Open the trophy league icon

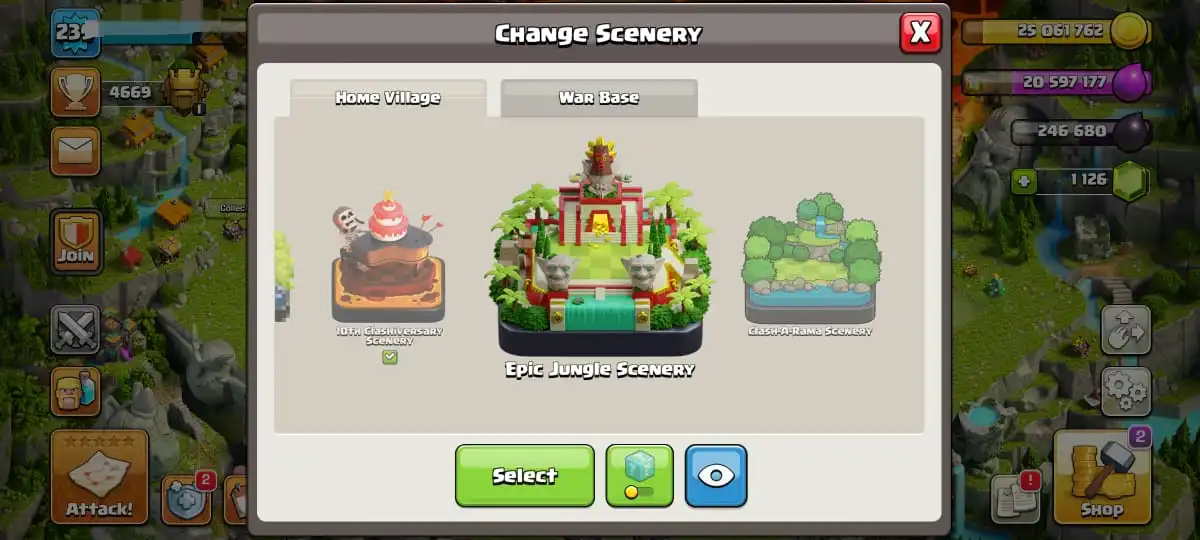75,91
